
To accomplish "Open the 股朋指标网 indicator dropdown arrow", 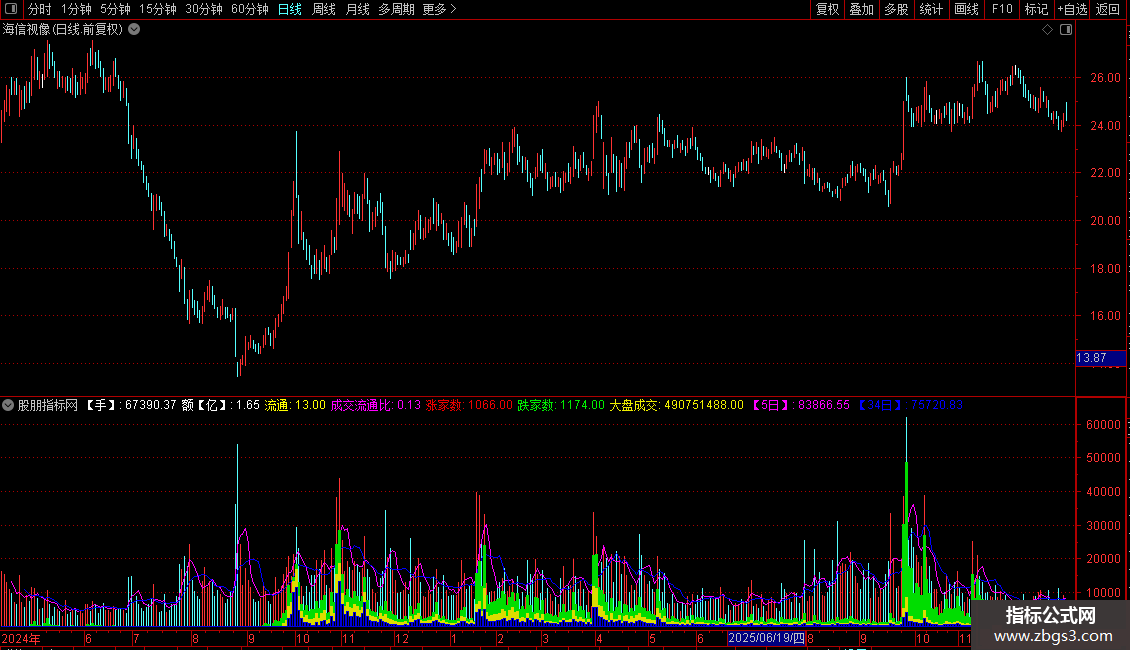I will tap(8, 406).
